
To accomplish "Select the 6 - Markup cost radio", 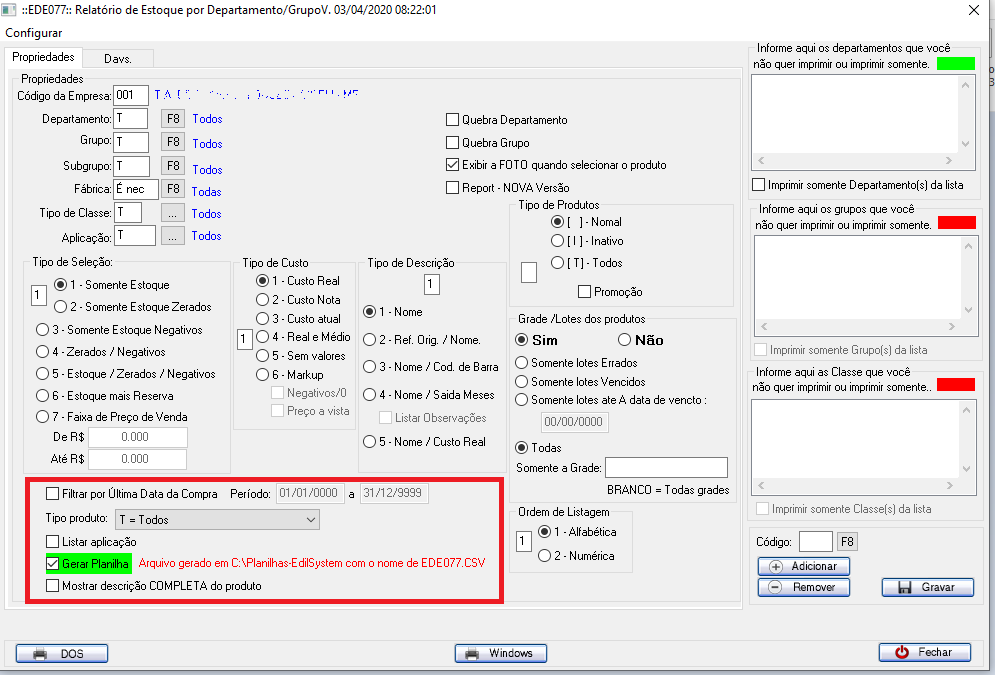I will [263, 374].
